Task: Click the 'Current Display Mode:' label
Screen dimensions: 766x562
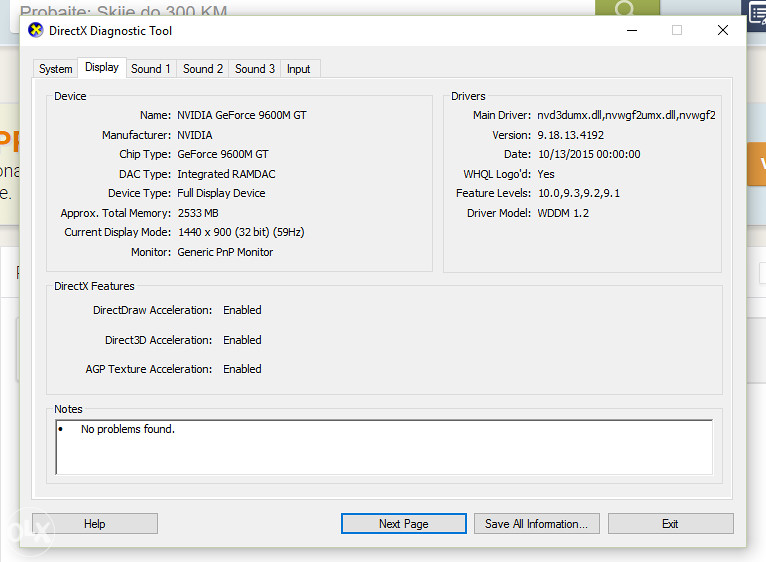Action: [118, 232]
